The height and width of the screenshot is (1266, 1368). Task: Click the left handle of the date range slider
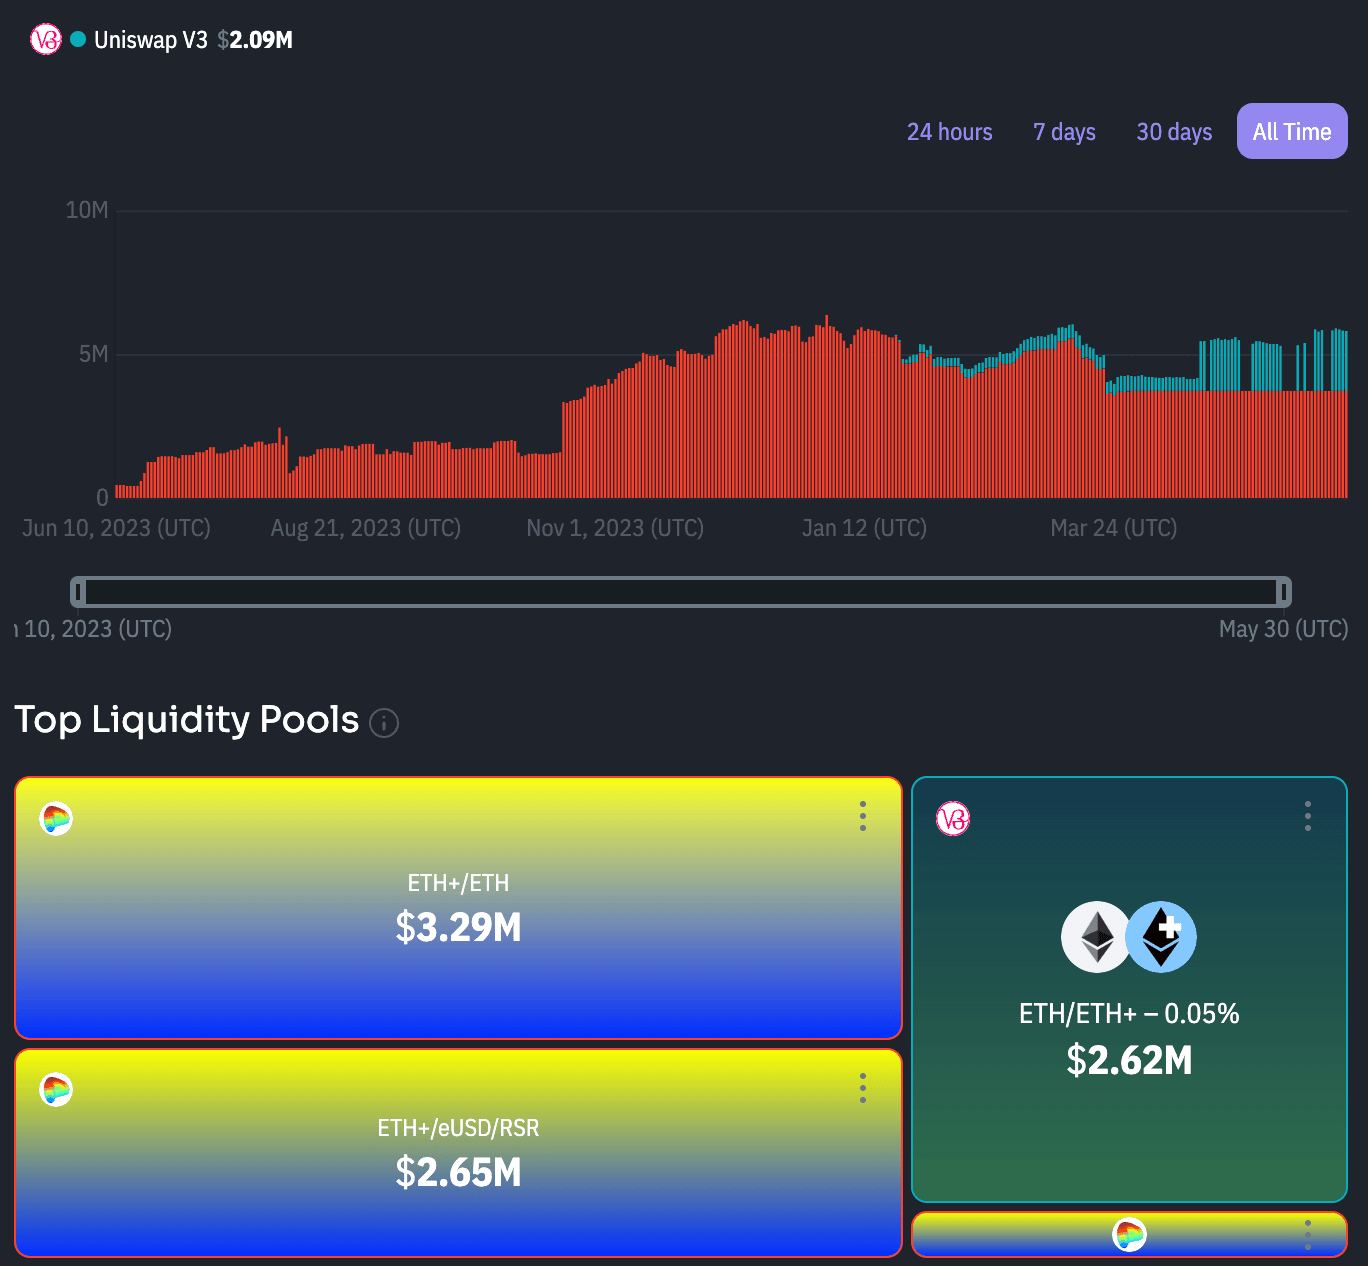[x=79, y=592]
